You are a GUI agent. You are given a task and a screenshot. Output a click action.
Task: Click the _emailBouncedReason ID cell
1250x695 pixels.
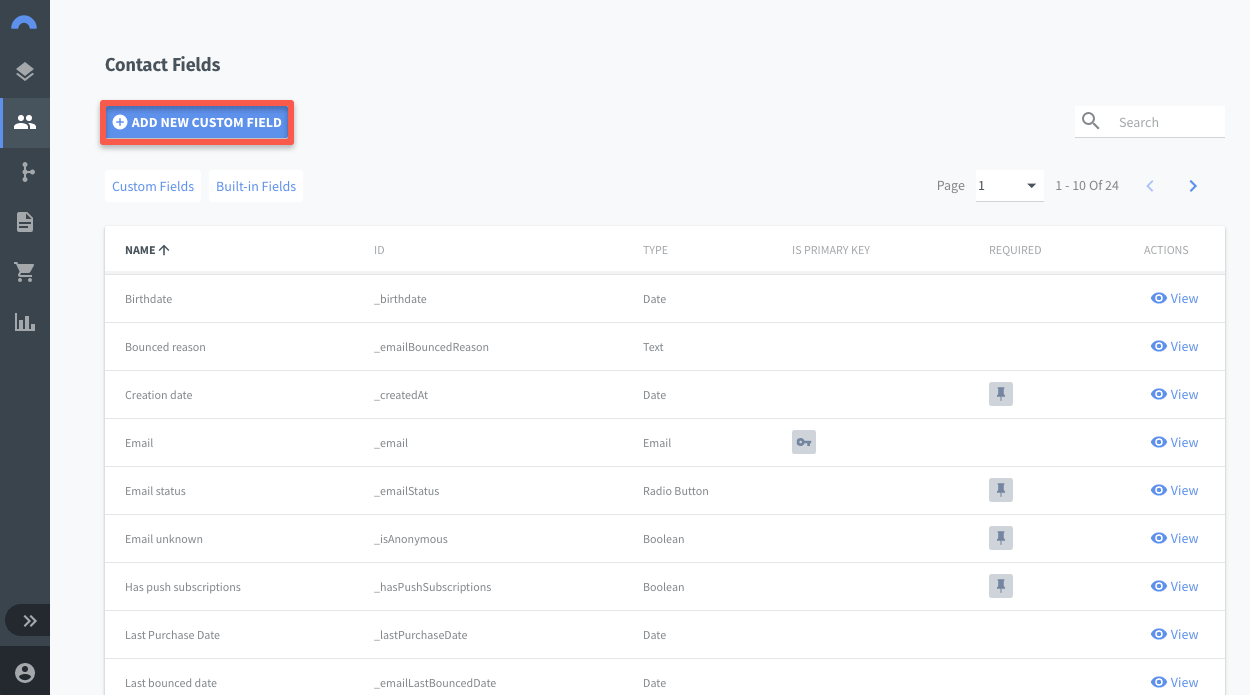click(431, 347)
